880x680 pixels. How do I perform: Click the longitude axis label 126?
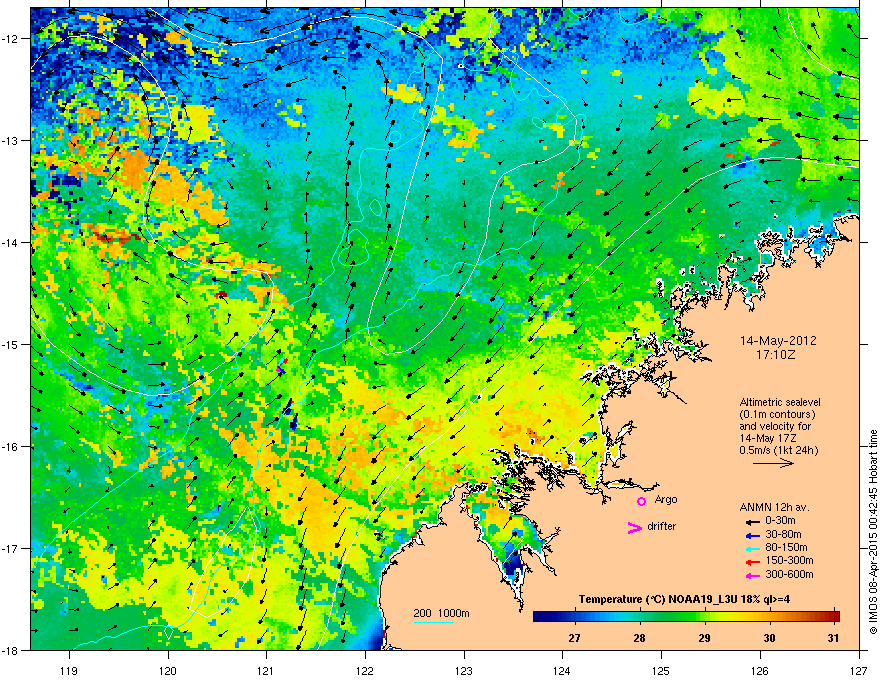pos(760,670)
